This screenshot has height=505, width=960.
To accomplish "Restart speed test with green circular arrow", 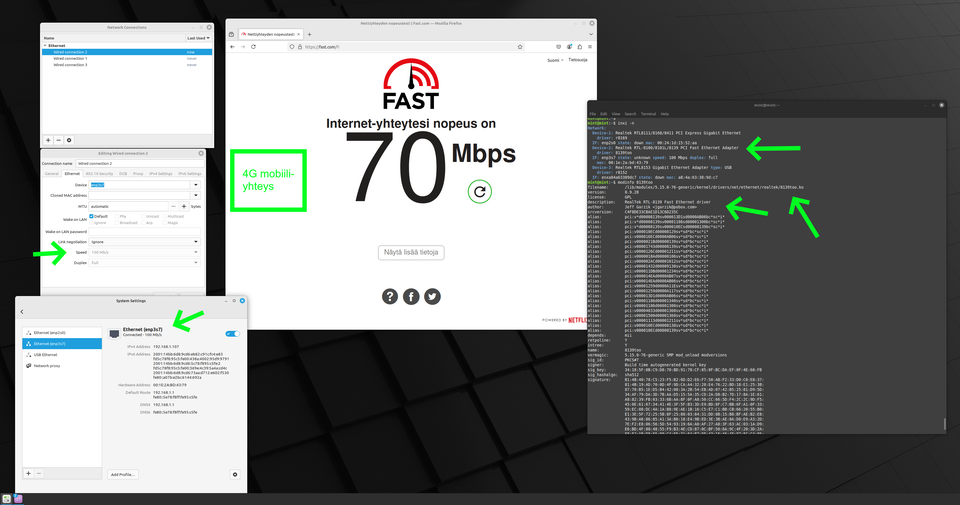I will 479,192.
